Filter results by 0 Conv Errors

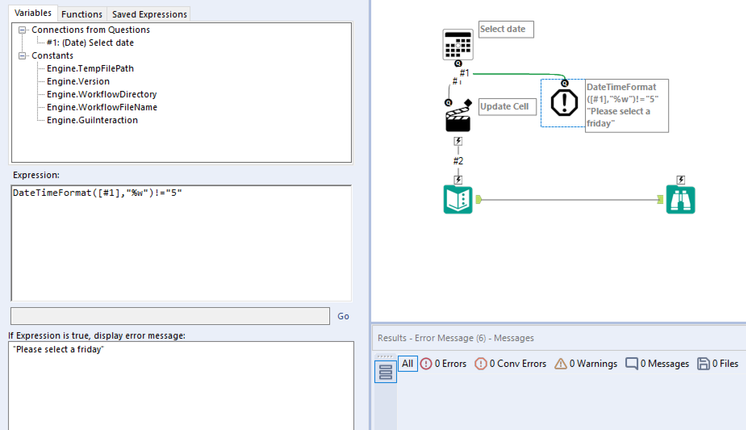pyautogui.click(x=511, y=363)
